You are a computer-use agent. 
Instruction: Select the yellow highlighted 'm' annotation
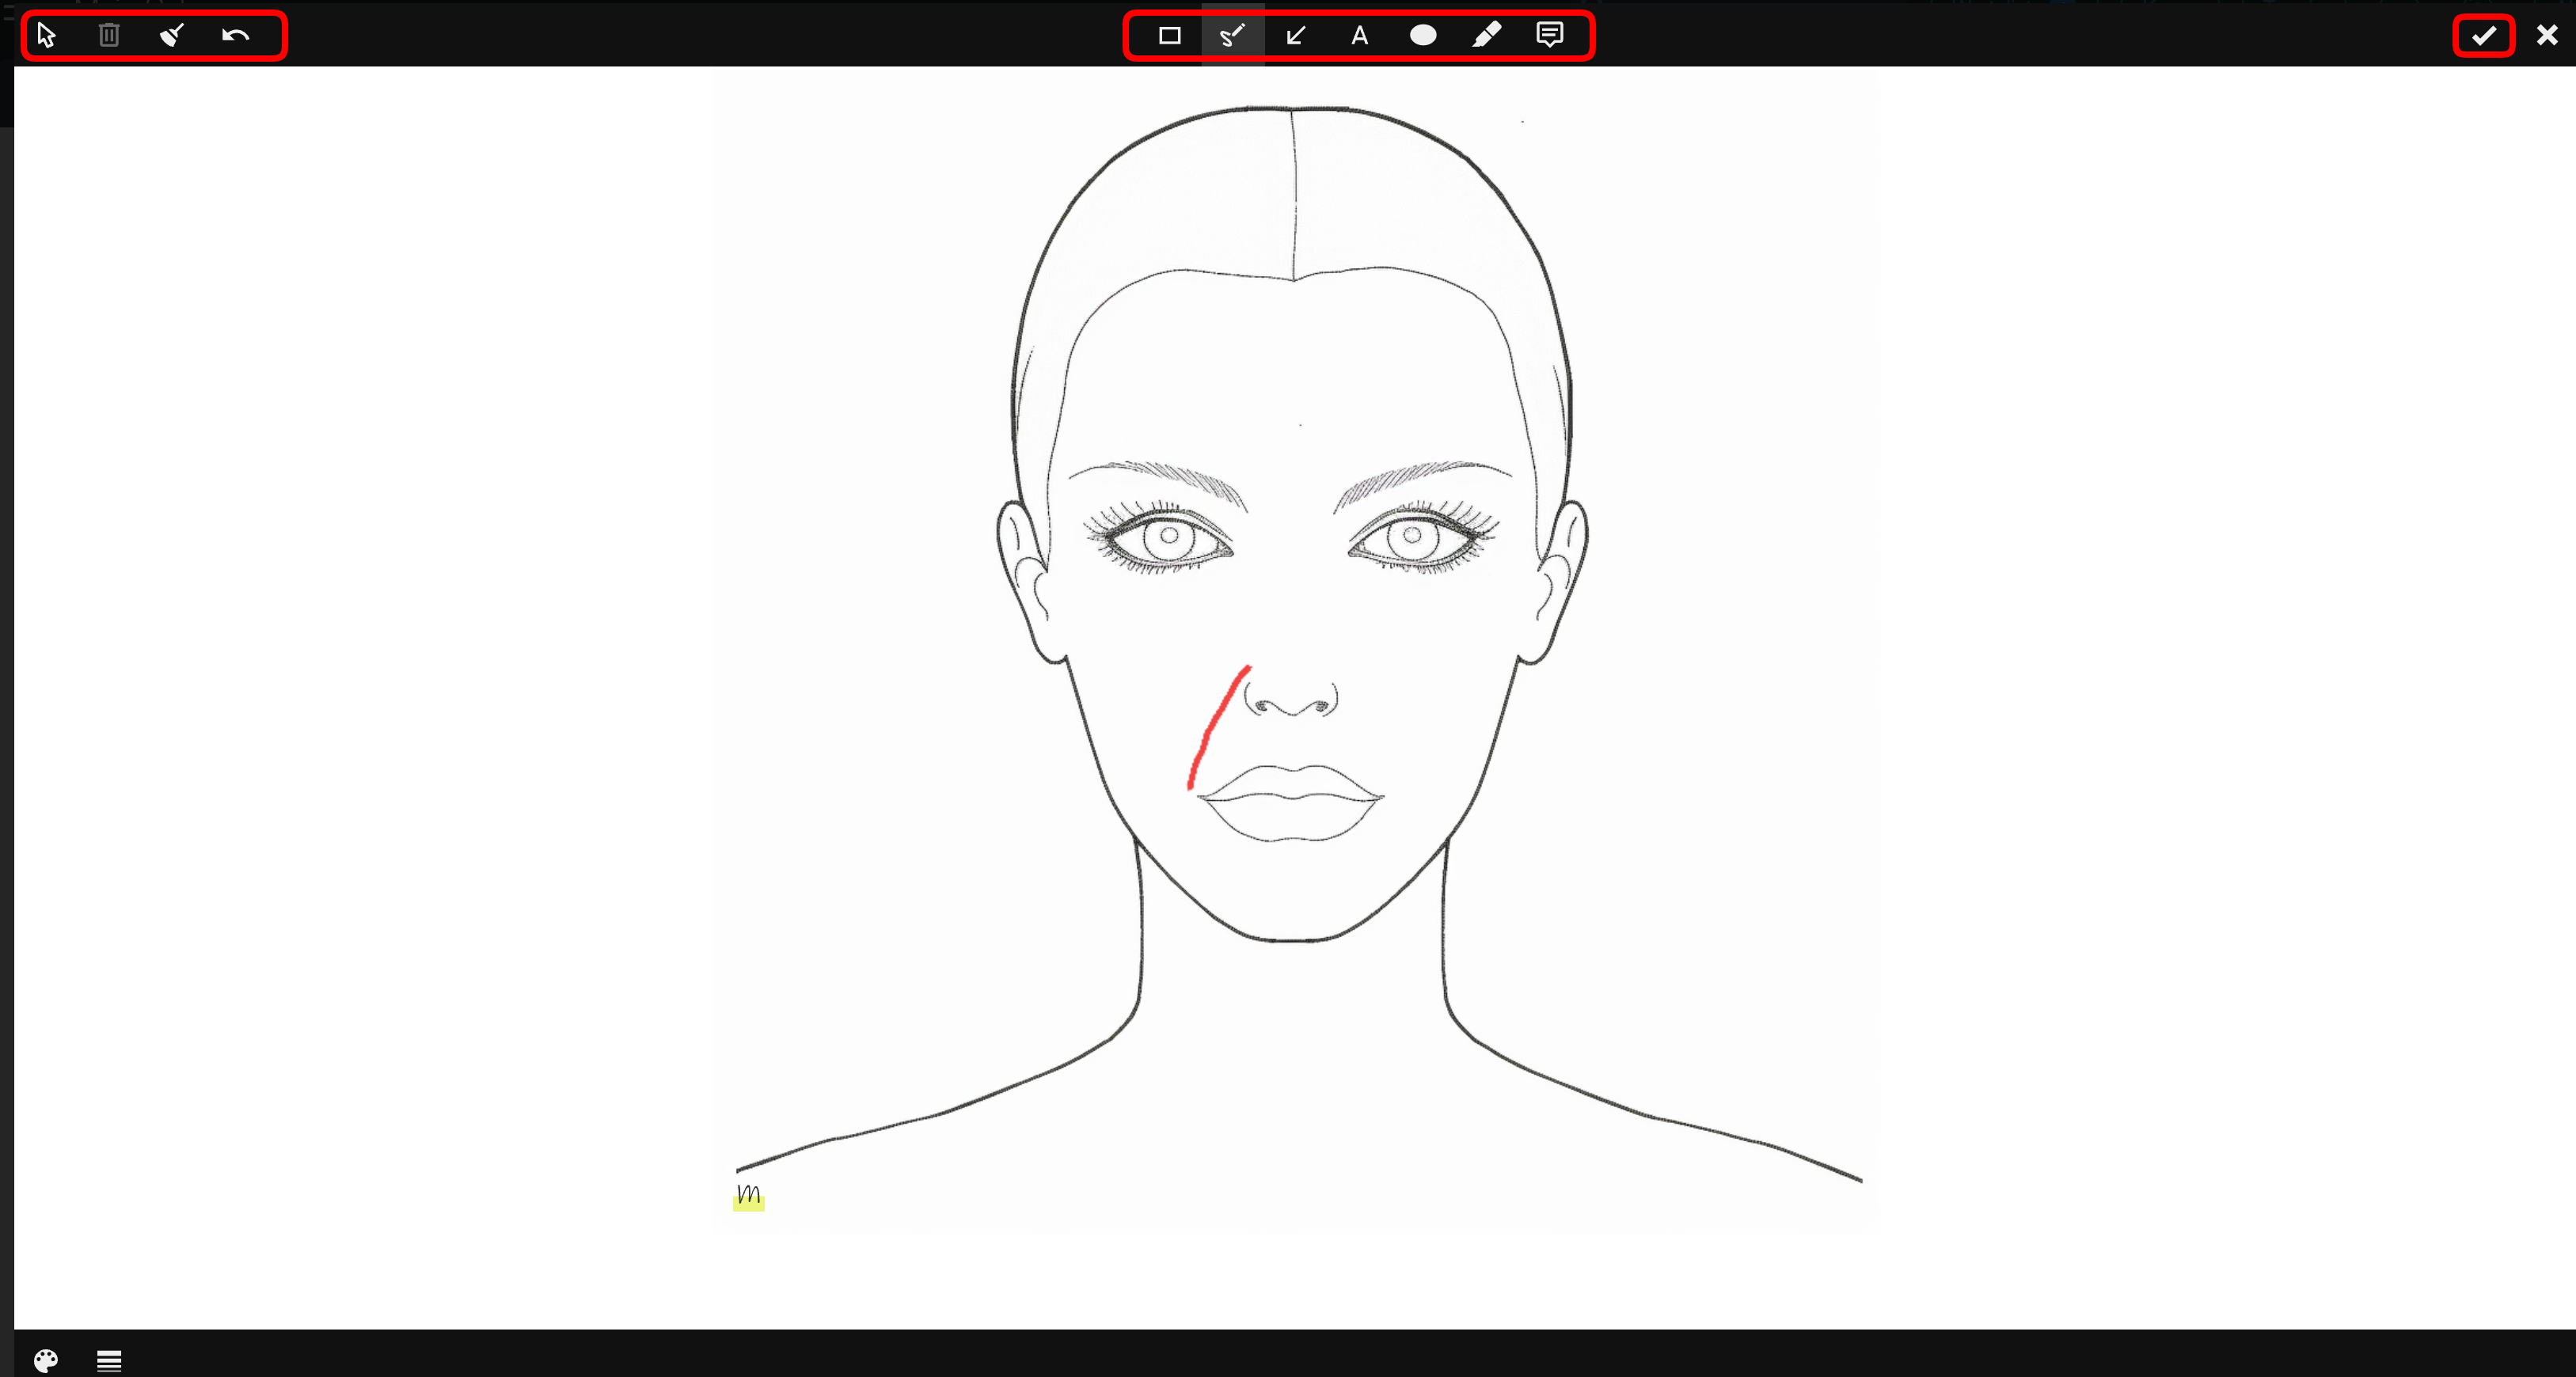click(x=749, y=1196)
